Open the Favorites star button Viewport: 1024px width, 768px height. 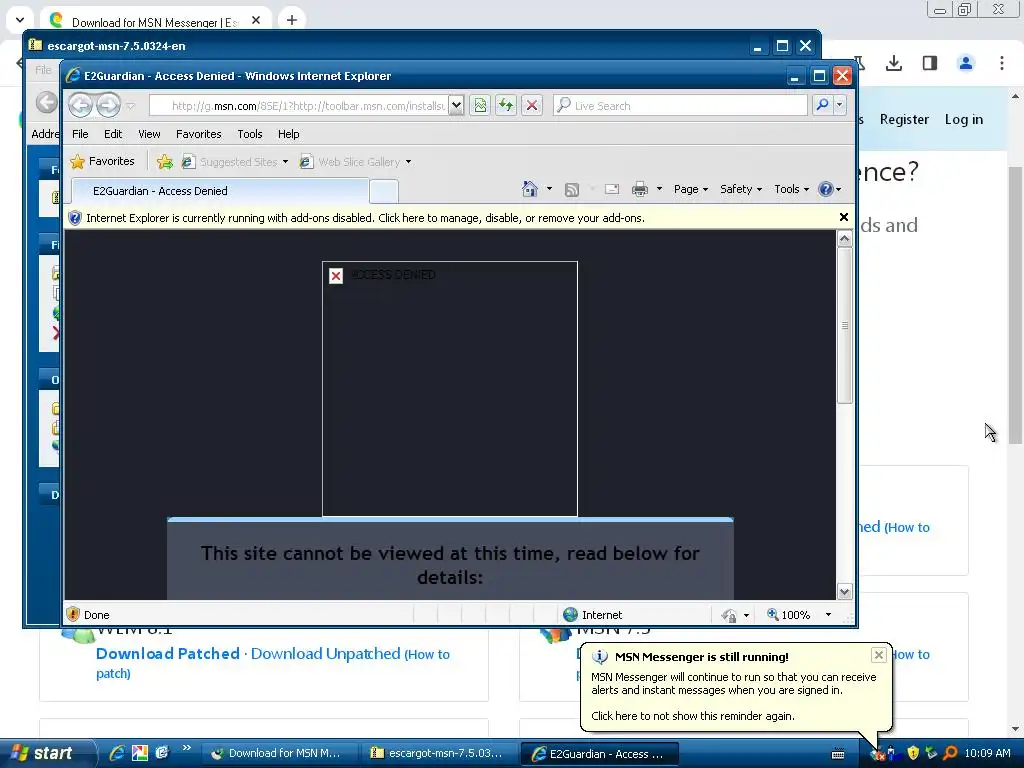[x=103, y=161]
